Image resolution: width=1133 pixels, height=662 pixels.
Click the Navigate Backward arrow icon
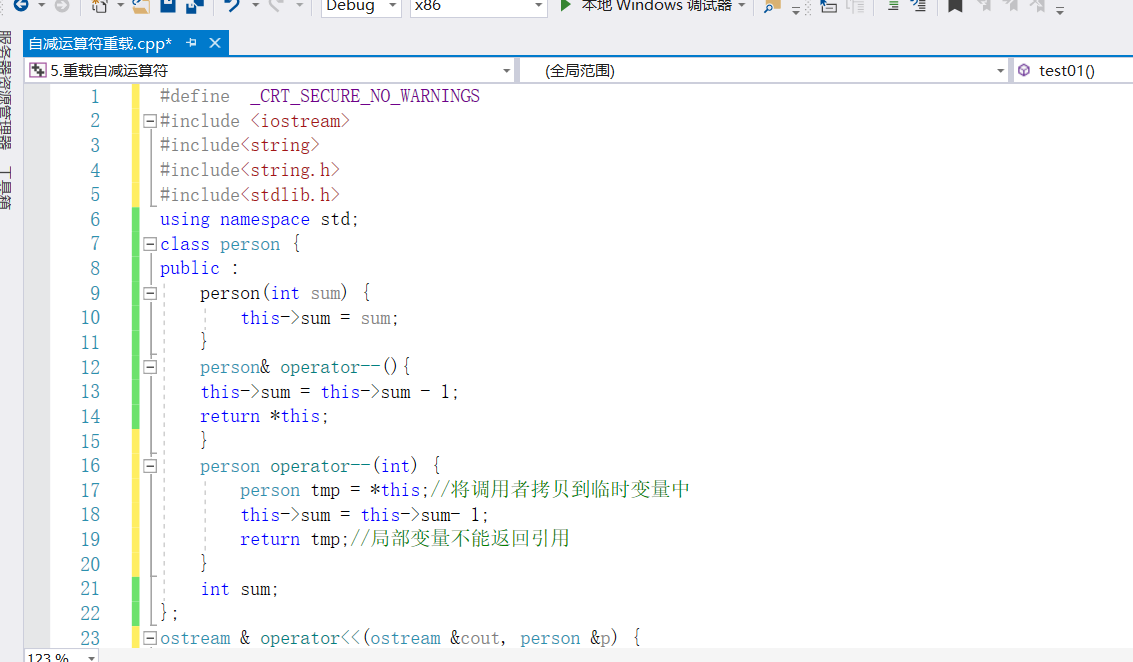point(21,5)
